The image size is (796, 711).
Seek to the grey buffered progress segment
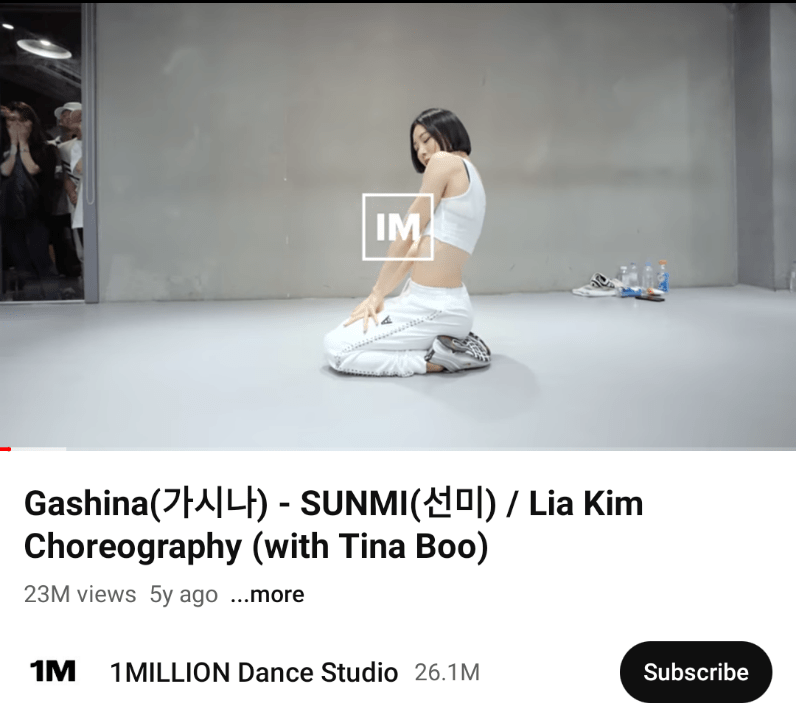coord(38,449)
